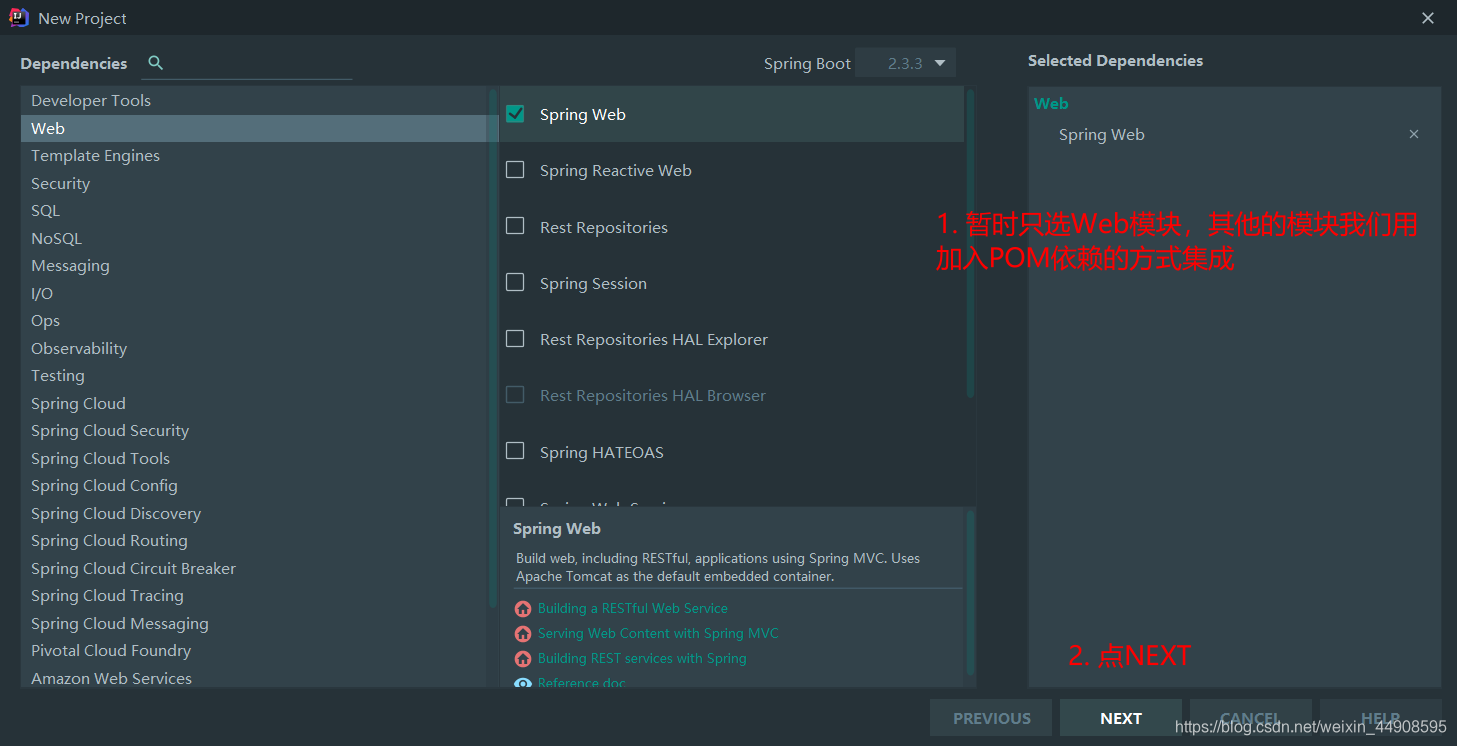Select the Testing category
Screen dimensions: 1457x746
pos(255,375)
